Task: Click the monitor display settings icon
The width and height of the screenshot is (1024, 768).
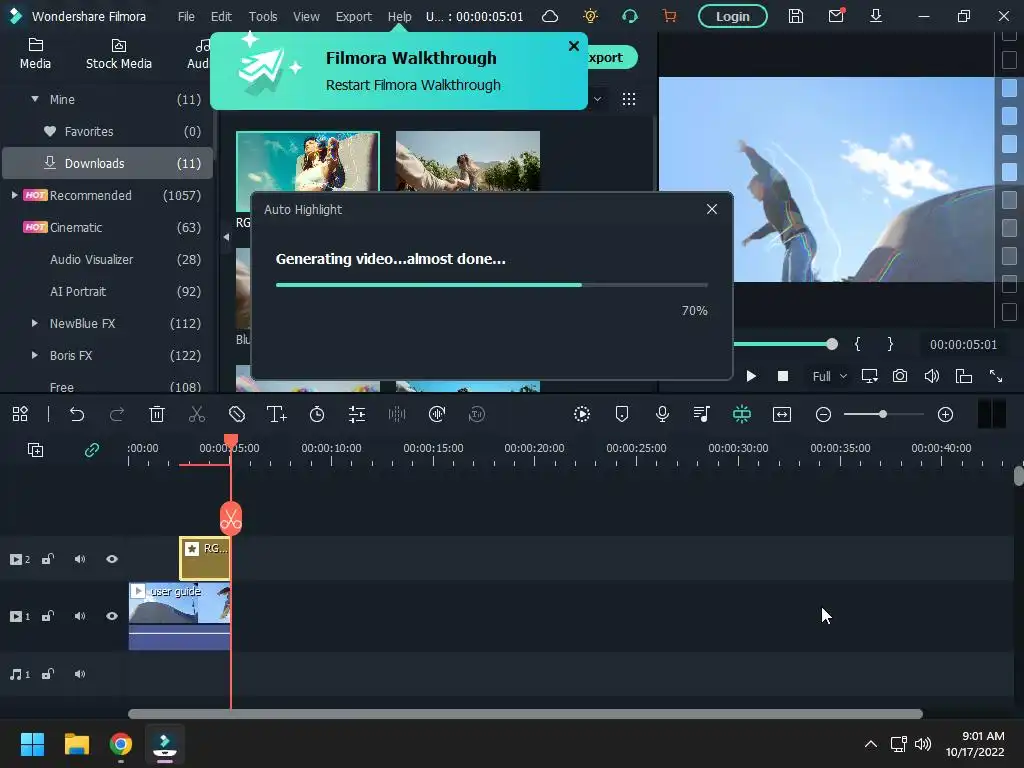Action: (869, 376)
